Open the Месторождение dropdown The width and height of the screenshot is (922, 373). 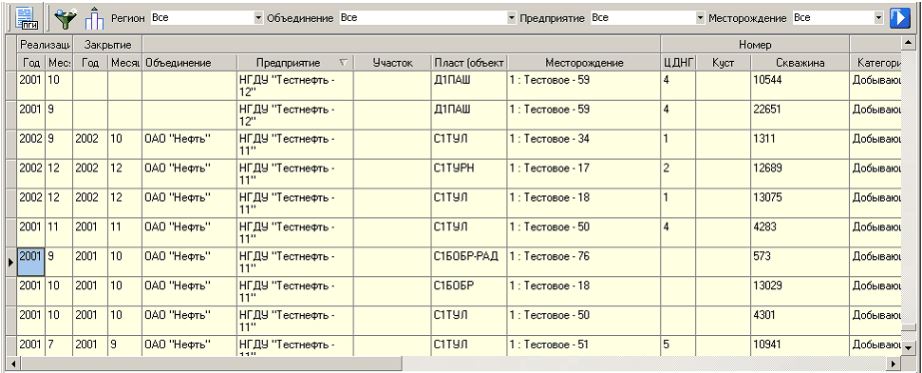(x=878, y=18)
